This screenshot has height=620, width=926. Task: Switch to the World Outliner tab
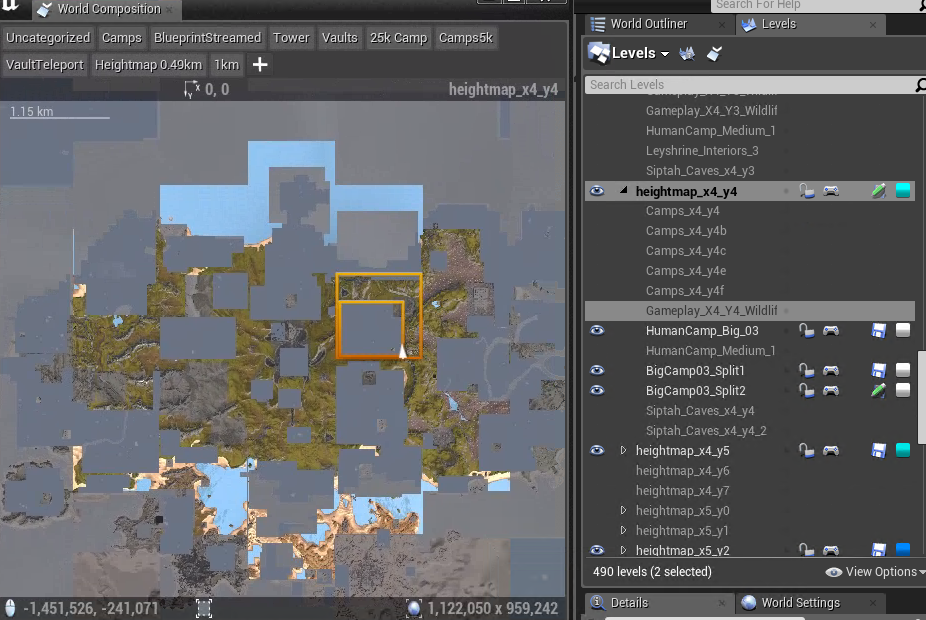pyautogui.click(x=648, y=24)
